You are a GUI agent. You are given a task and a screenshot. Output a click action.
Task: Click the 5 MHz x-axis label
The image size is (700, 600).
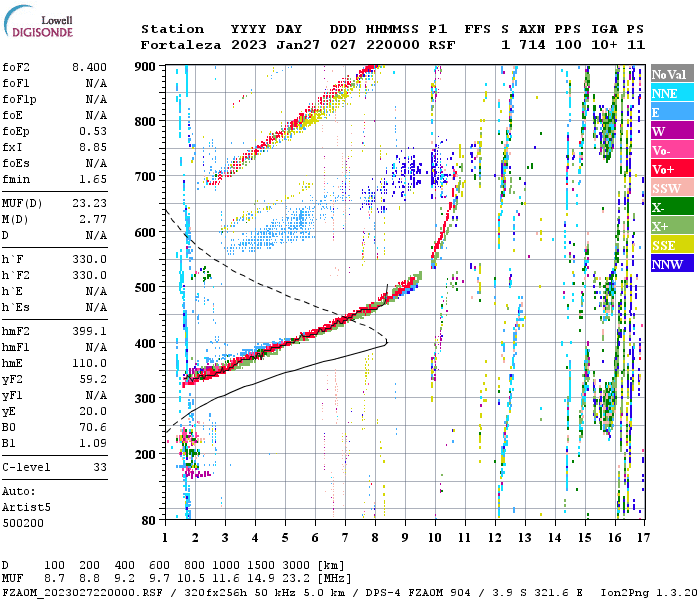coord(285,538)
